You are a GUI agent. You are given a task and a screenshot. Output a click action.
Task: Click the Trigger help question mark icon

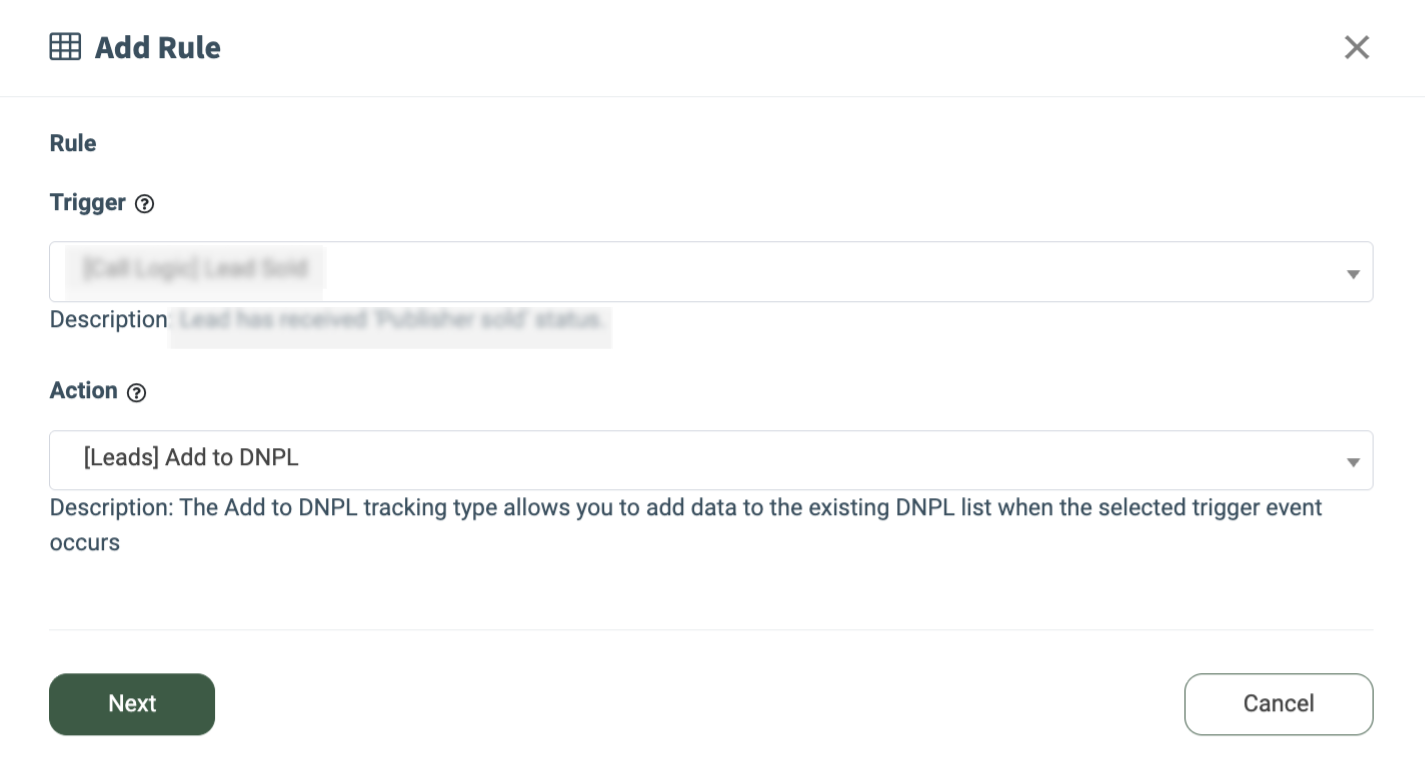pyautogui.click(x=145, y=204)
